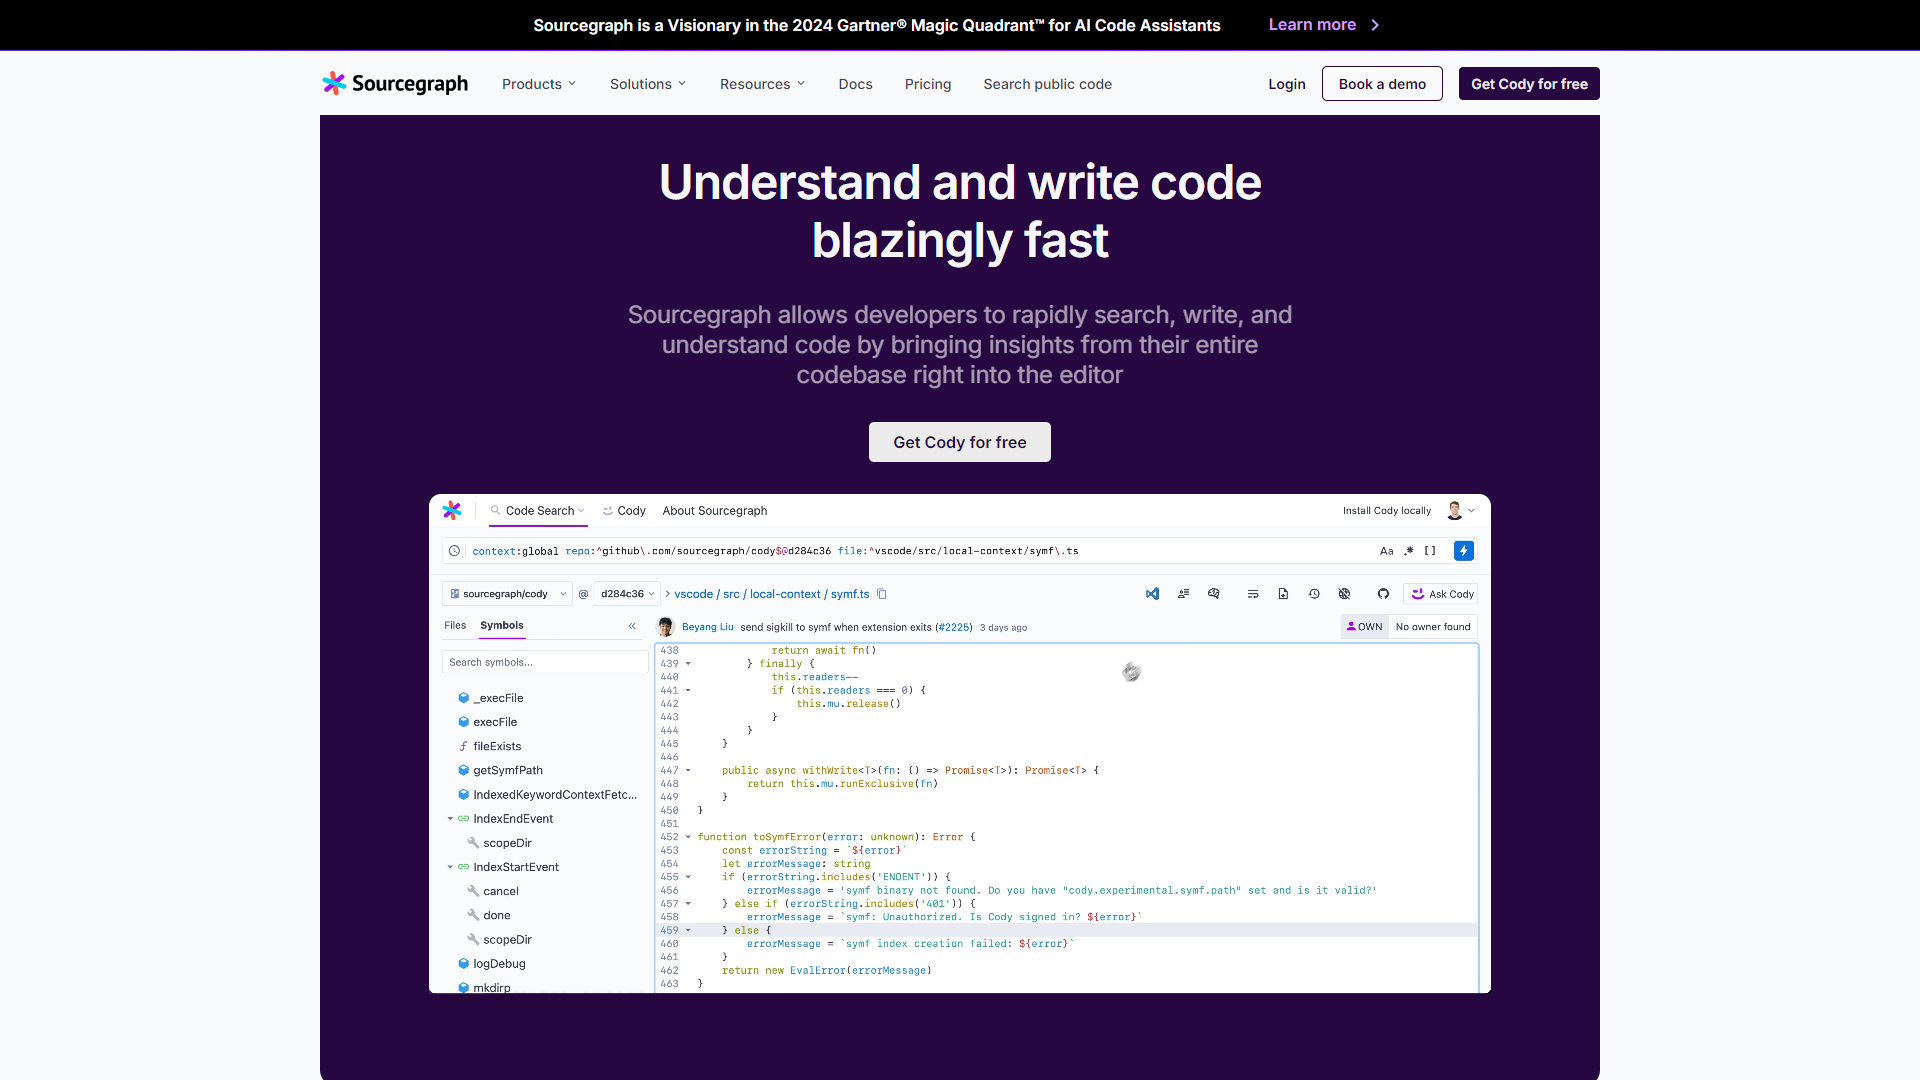This screenshot has width=1920, height=1080.
Task: Open file in VS Code icon
Action: (x=1152, y=594)
